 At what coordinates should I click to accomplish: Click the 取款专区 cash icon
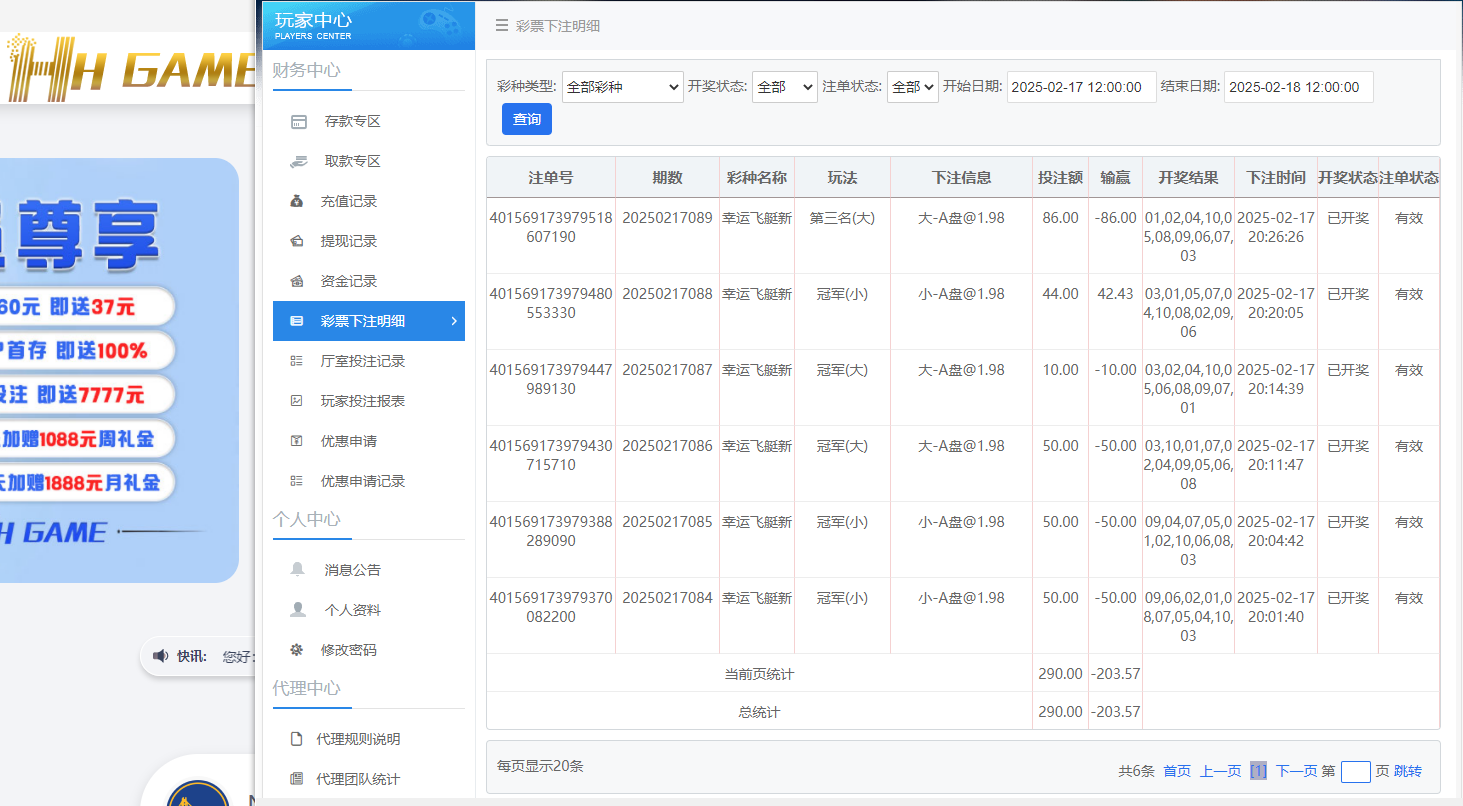click(x=298, y=162)
